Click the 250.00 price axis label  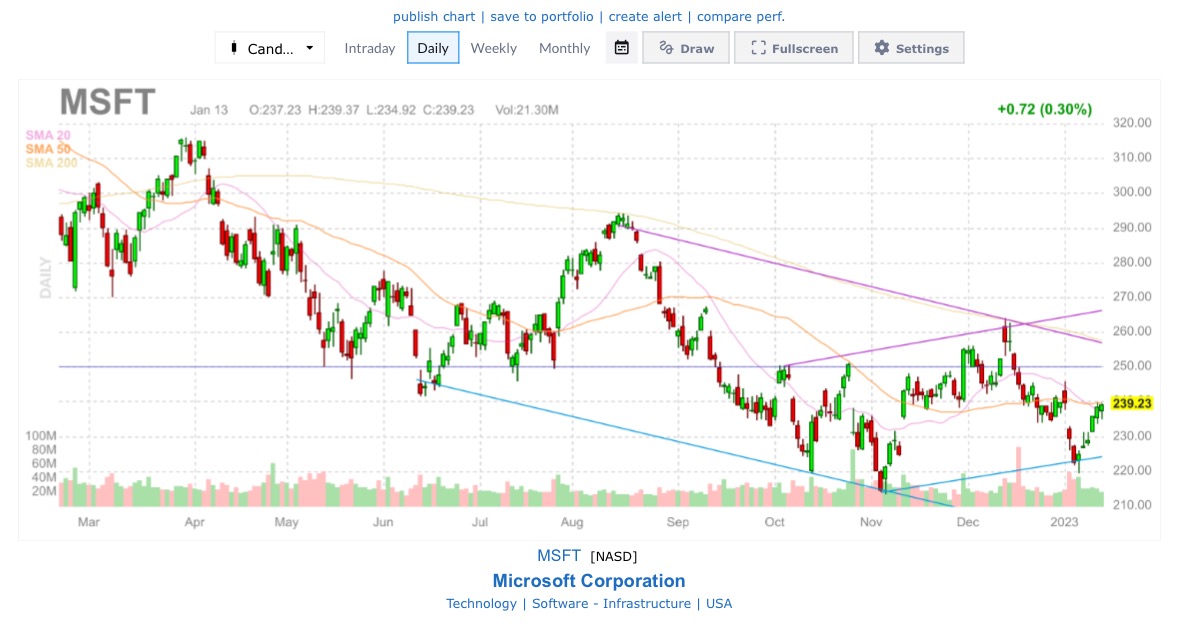tap(1132, 366)
